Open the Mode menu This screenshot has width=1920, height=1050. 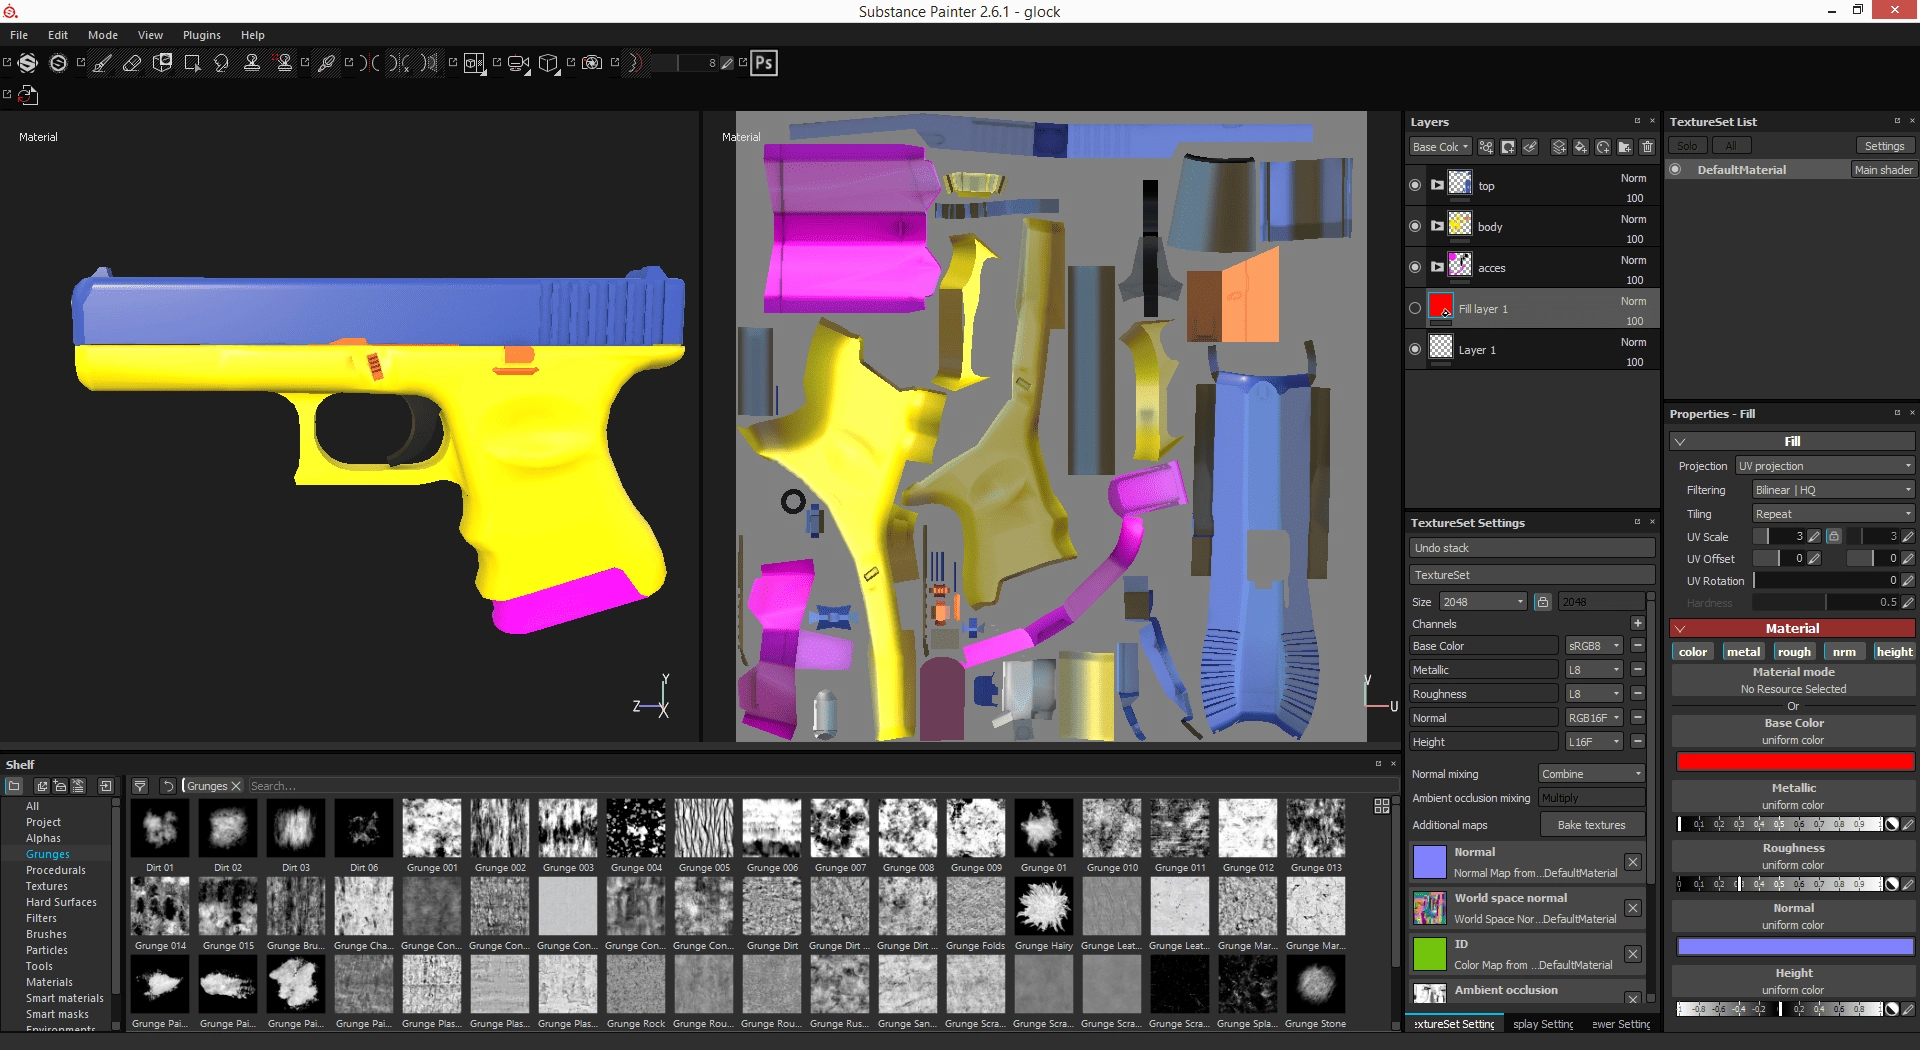click(x=103, y=35)
